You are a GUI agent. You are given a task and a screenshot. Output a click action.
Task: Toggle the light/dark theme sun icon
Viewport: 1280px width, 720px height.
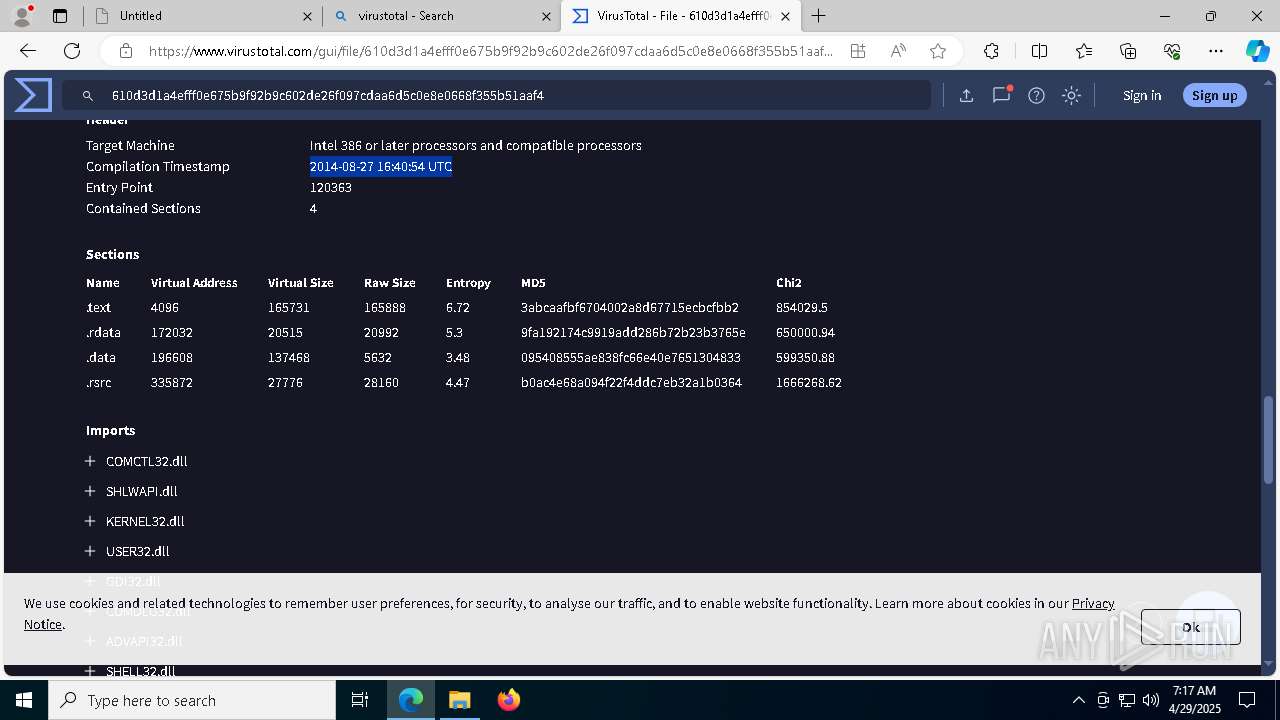(1071, 96)
